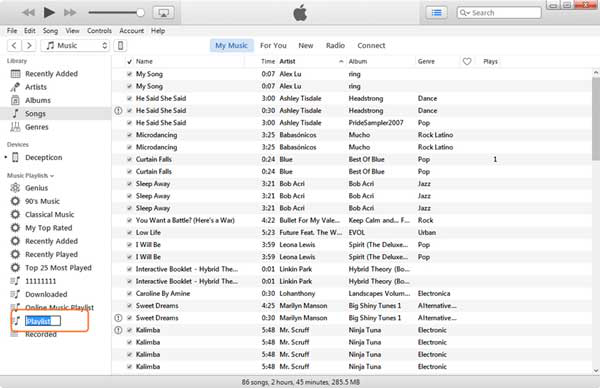Image resolution: width=600 pixels, height=388 pixels.
Task: Switch to the My Music tab
Action: (232, 46)
